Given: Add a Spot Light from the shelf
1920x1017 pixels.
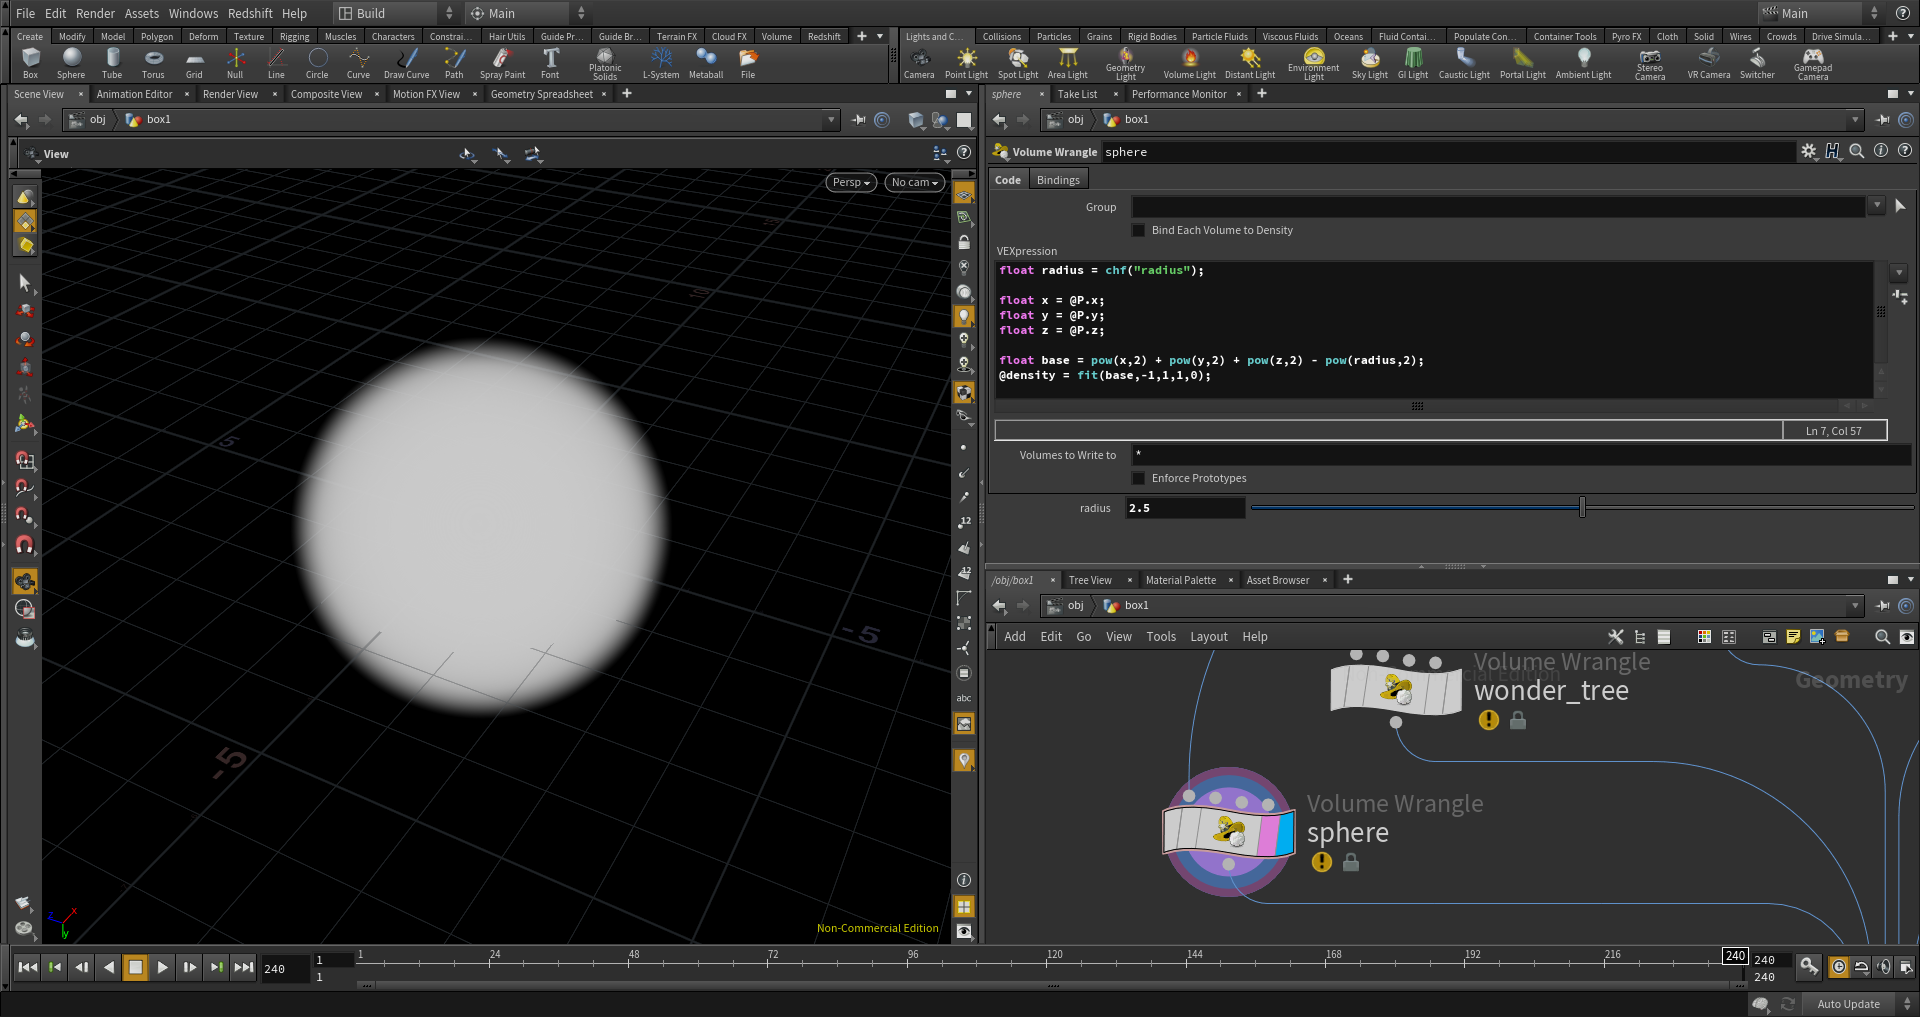Looking at the screenshot, I should pyautogui.click(x=1018, y=63).
